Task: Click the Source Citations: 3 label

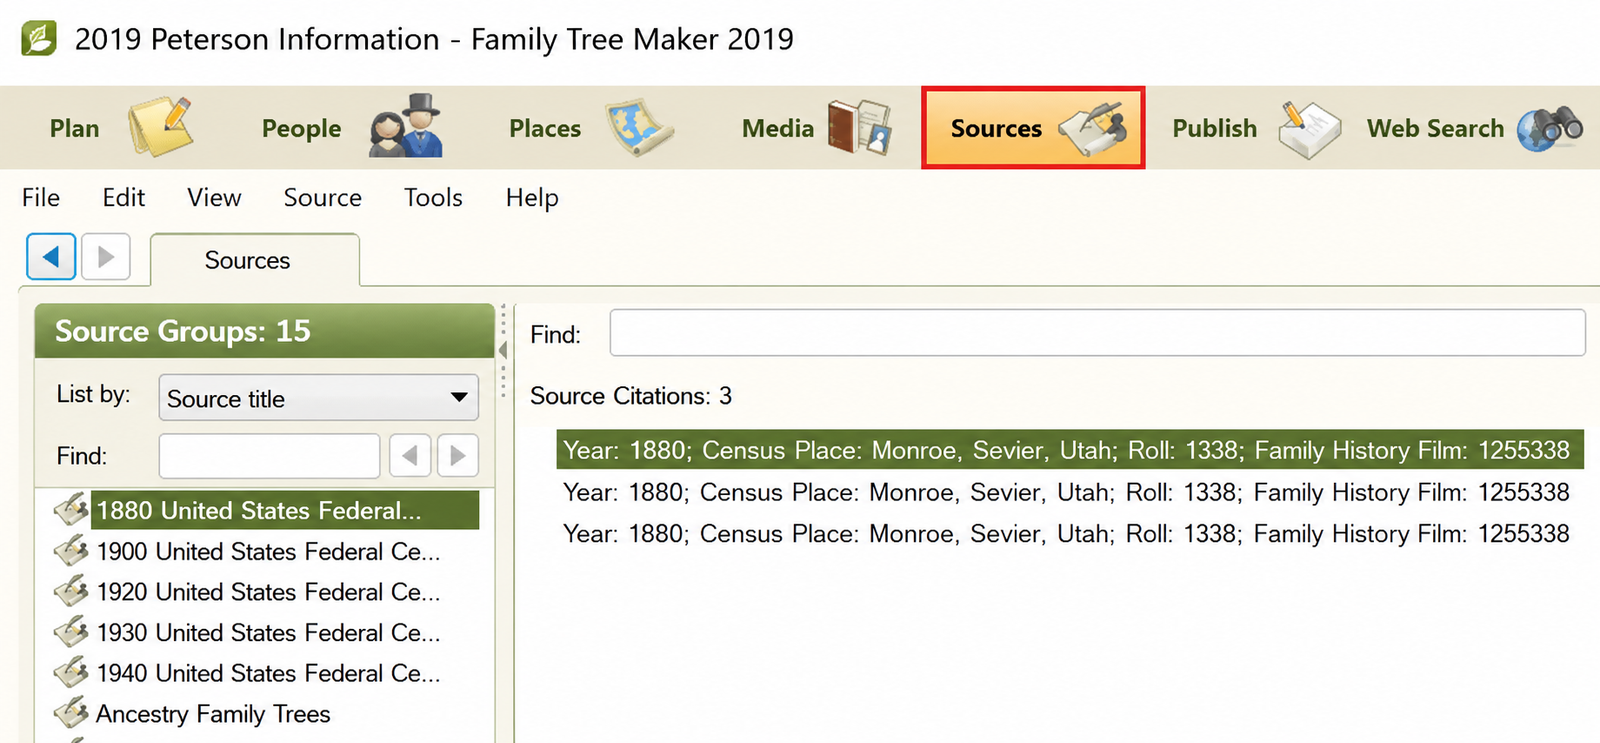Action: pyautogui.click(x=631, y=396)
